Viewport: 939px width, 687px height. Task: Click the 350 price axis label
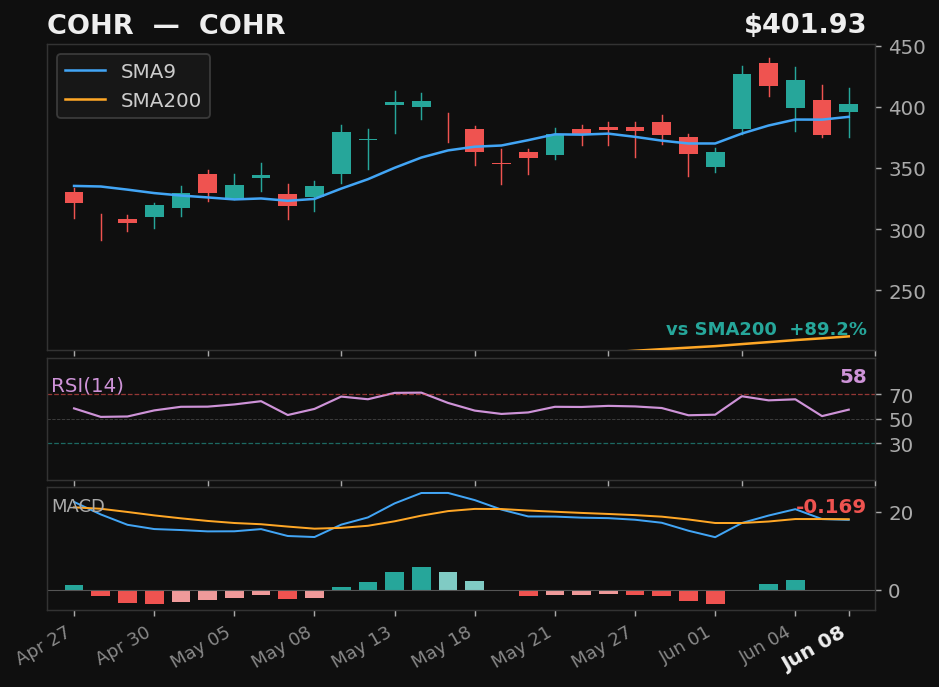tap(907, 169)
